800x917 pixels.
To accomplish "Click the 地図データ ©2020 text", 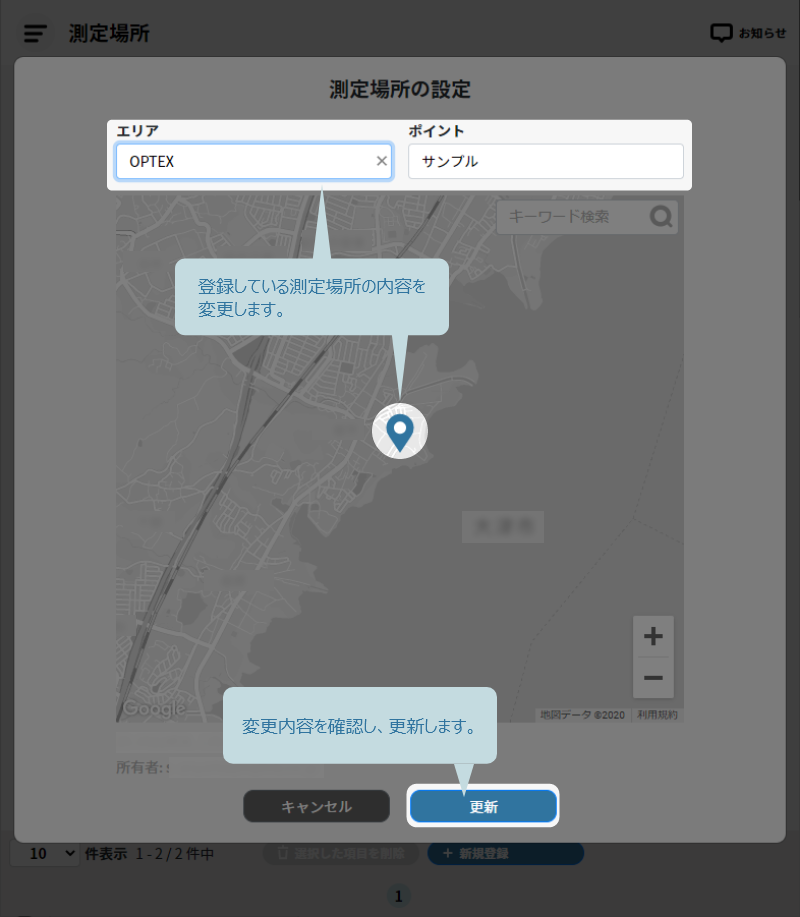I will 582,715.
